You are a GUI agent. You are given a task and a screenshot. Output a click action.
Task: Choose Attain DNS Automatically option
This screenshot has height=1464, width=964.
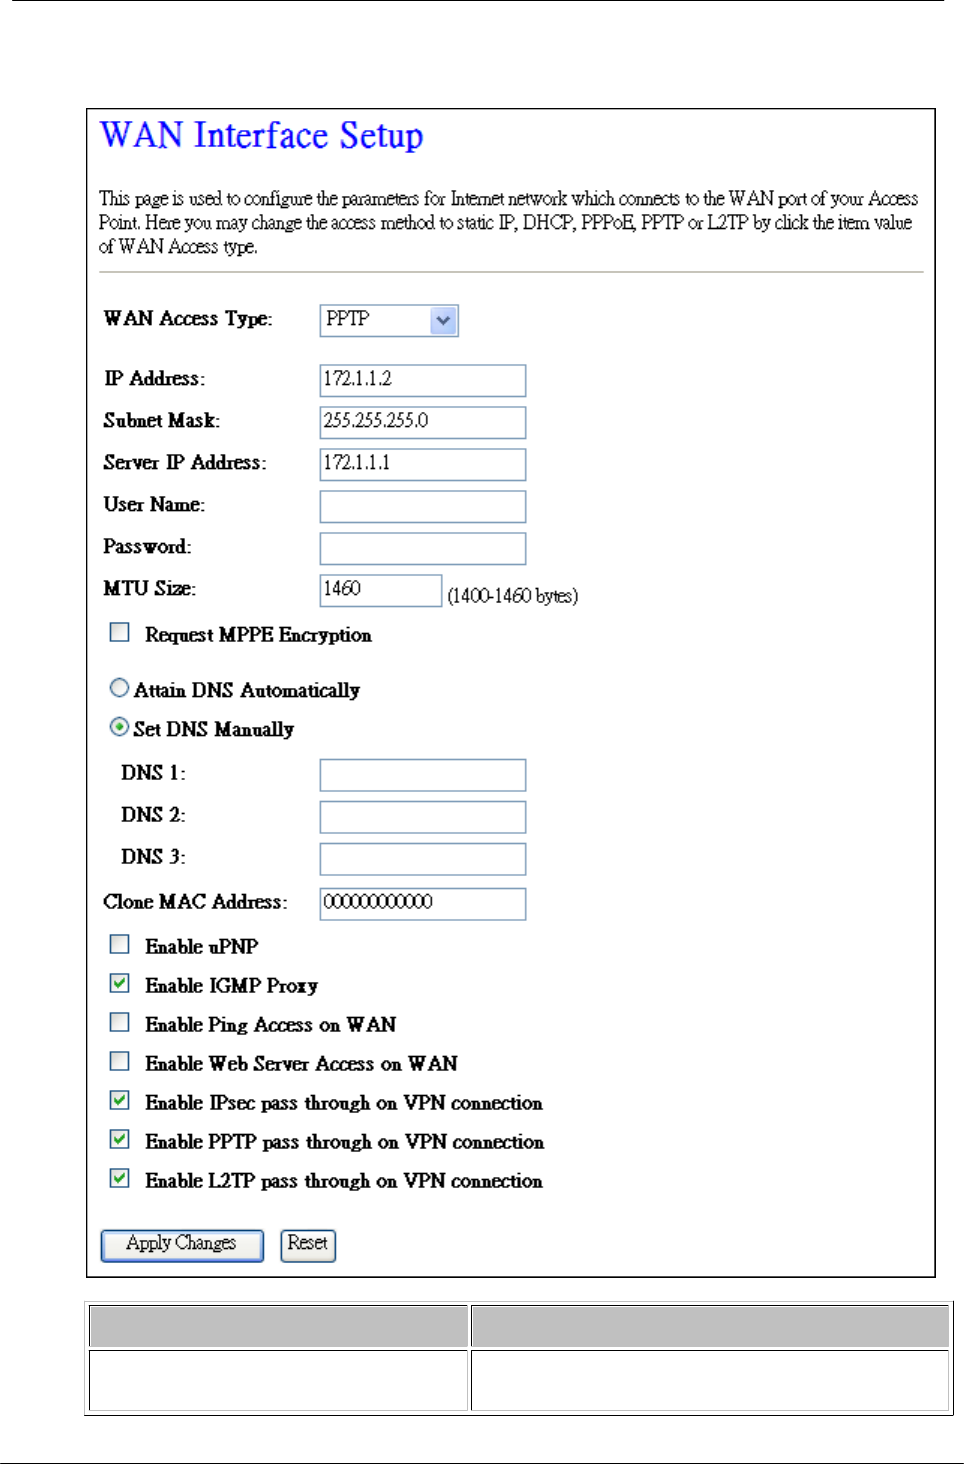tap(119, 688)
